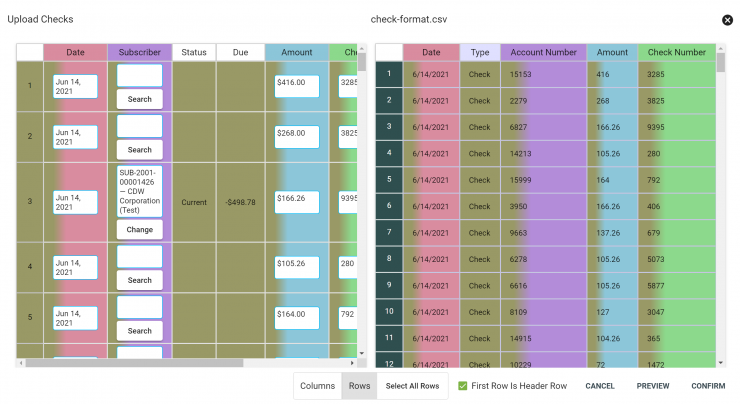Select Amount header in CSV table
This screenshot has width=740, height=404.
coord(612,52)
